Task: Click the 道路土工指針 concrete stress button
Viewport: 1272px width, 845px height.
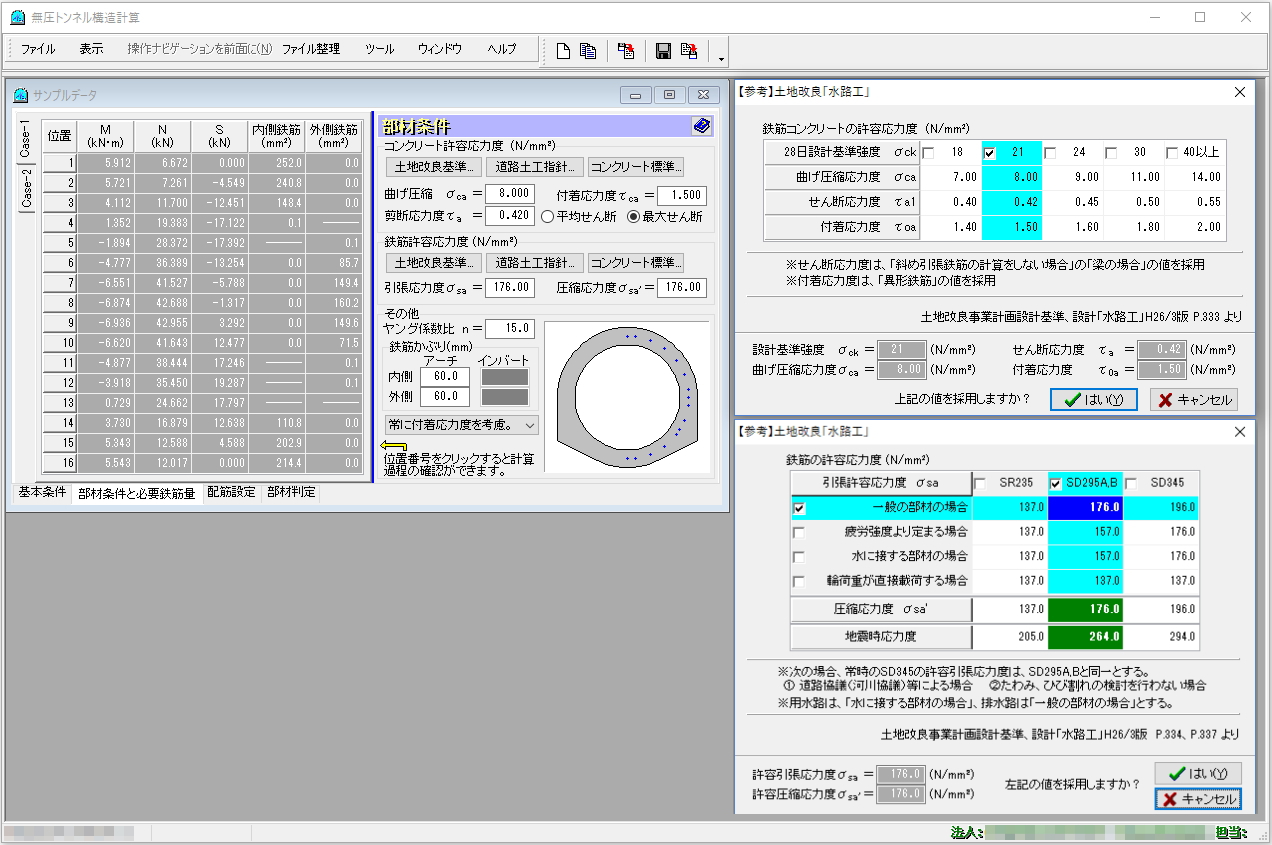Action: coord(534,167)
